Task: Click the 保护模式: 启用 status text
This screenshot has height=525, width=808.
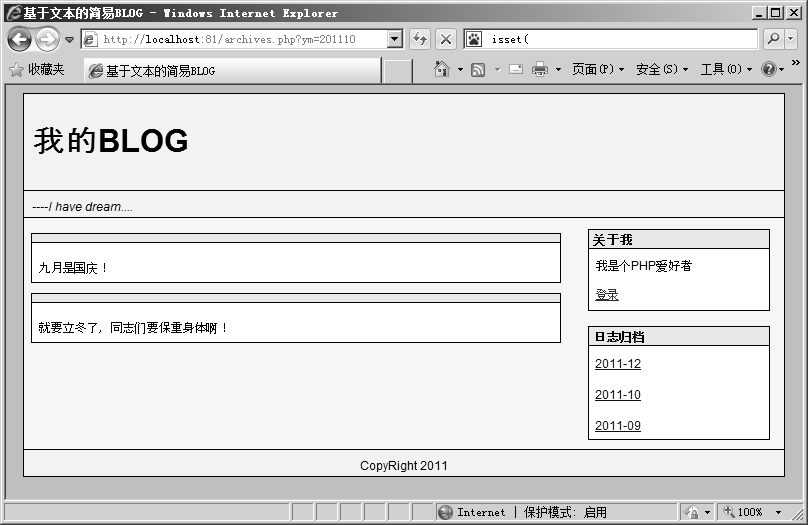Action: pyautogui.click(x=565, y=512)
